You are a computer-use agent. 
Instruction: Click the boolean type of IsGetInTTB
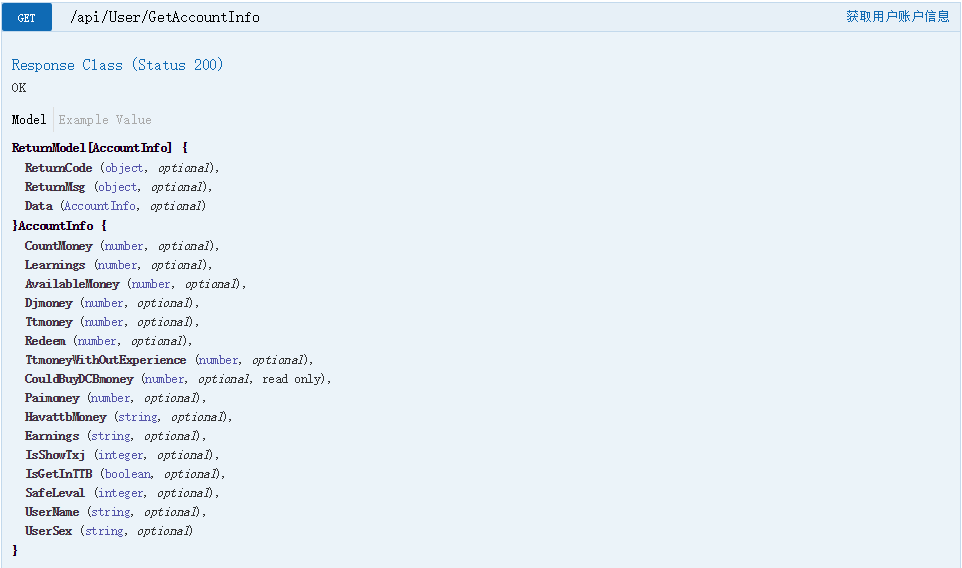(128, 474)
